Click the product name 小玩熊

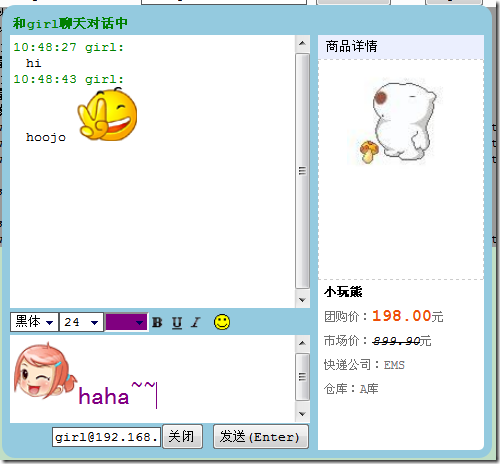(343, 292)
